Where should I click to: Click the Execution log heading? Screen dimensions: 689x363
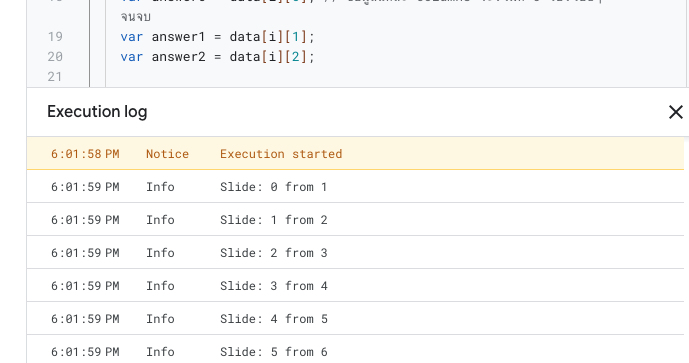97,112
